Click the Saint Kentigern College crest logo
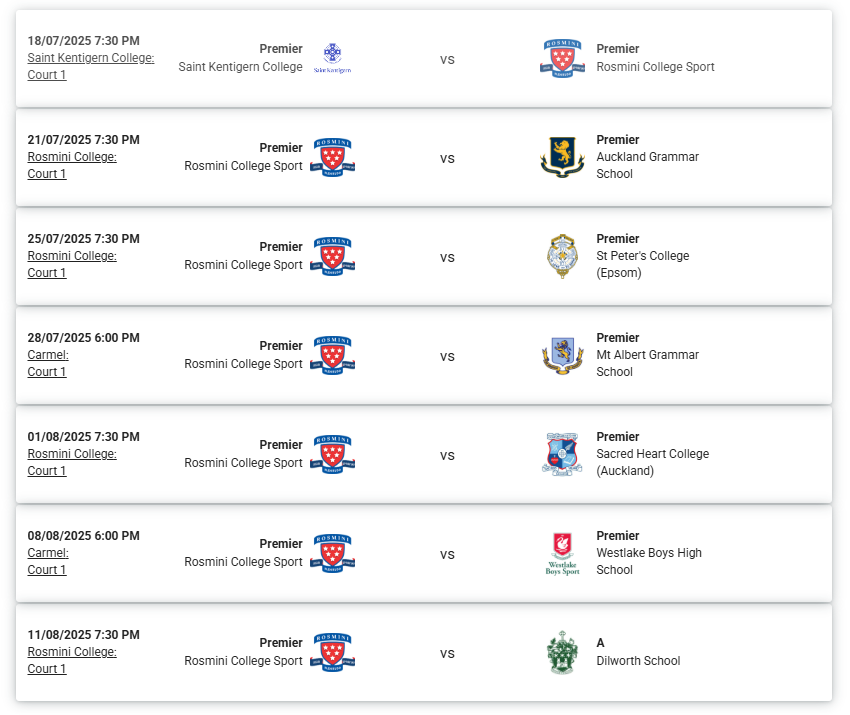Screen dimensions: 850x715 (x=332, y=58)
